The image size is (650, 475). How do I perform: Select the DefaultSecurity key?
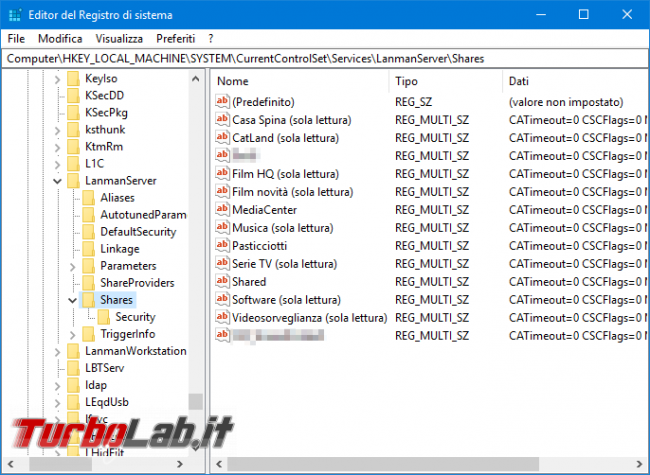(x=138, y=232)
